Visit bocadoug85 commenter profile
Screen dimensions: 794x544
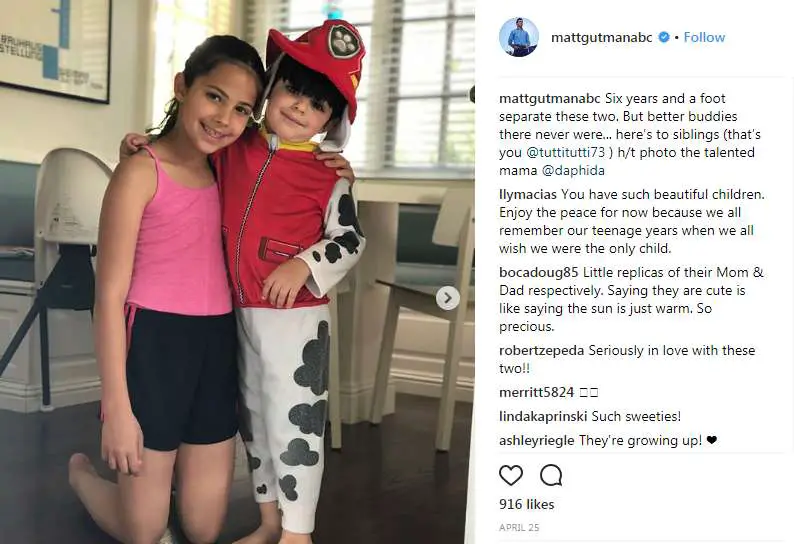[538, 273]
